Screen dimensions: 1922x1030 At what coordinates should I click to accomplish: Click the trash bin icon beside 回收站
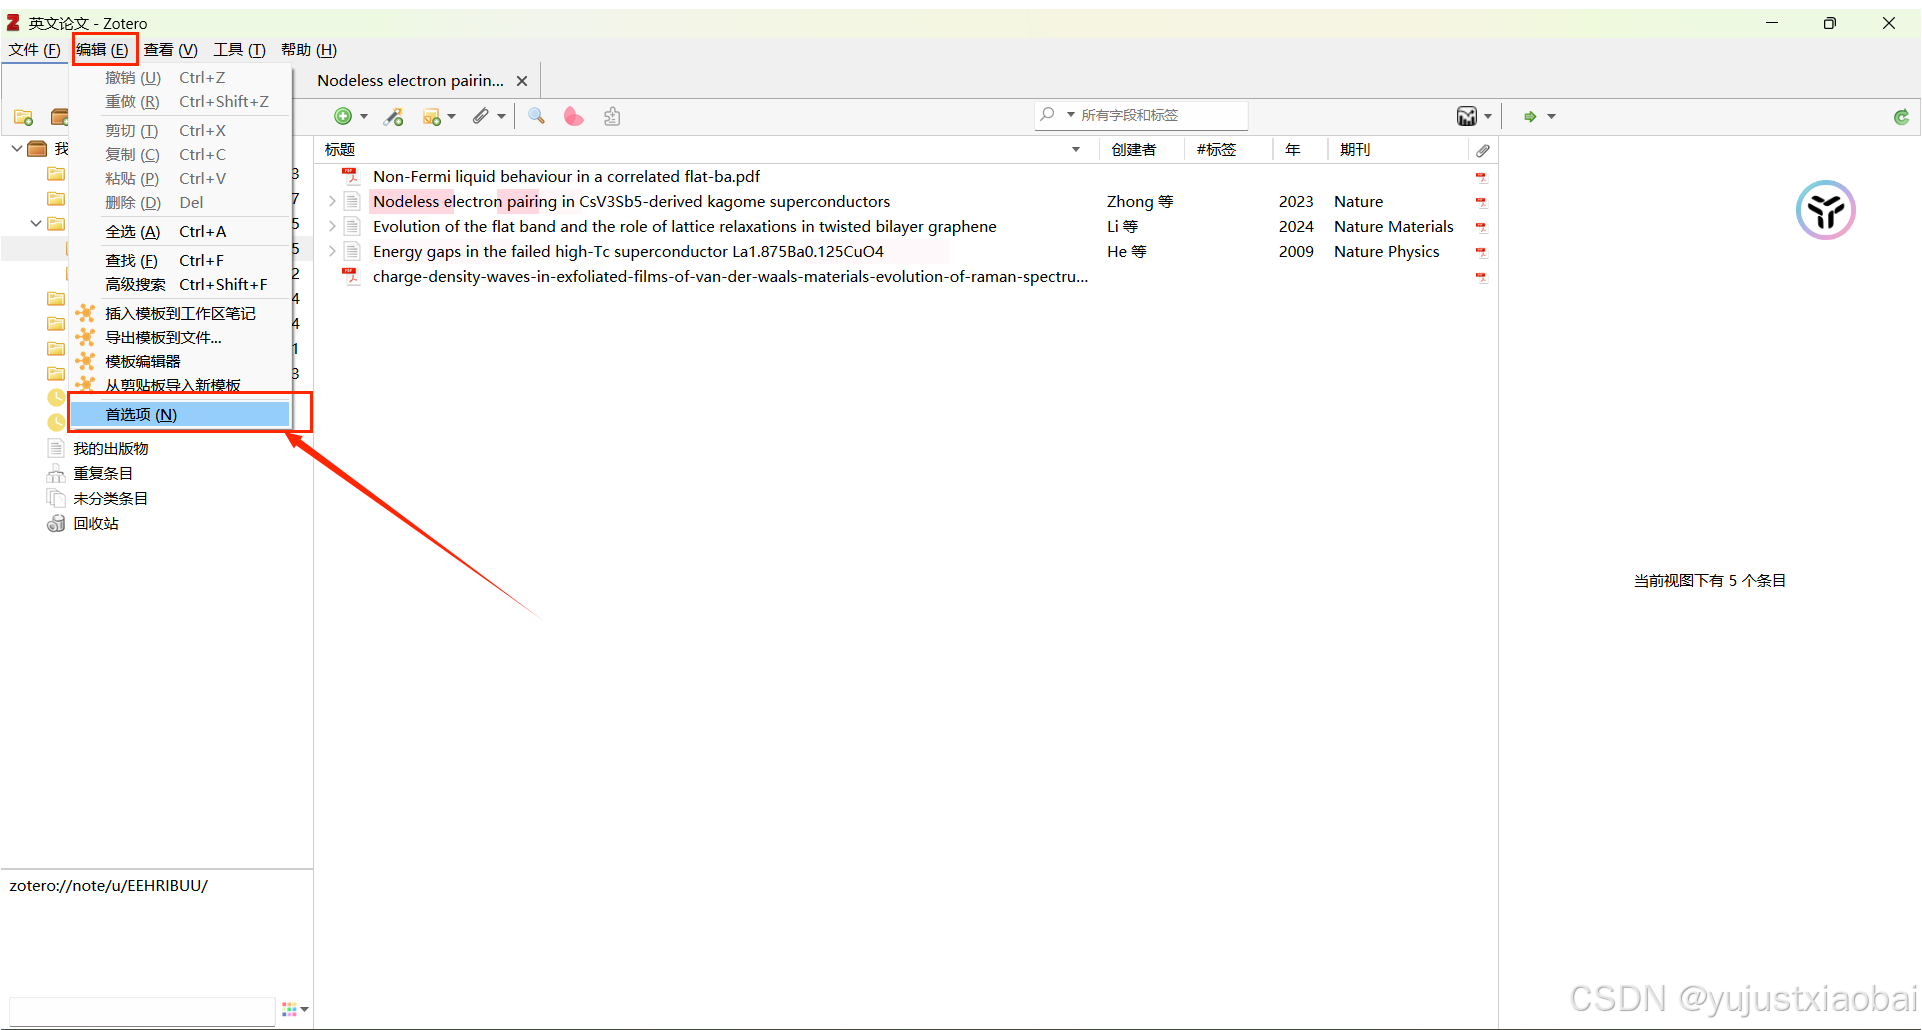[56, 523]
